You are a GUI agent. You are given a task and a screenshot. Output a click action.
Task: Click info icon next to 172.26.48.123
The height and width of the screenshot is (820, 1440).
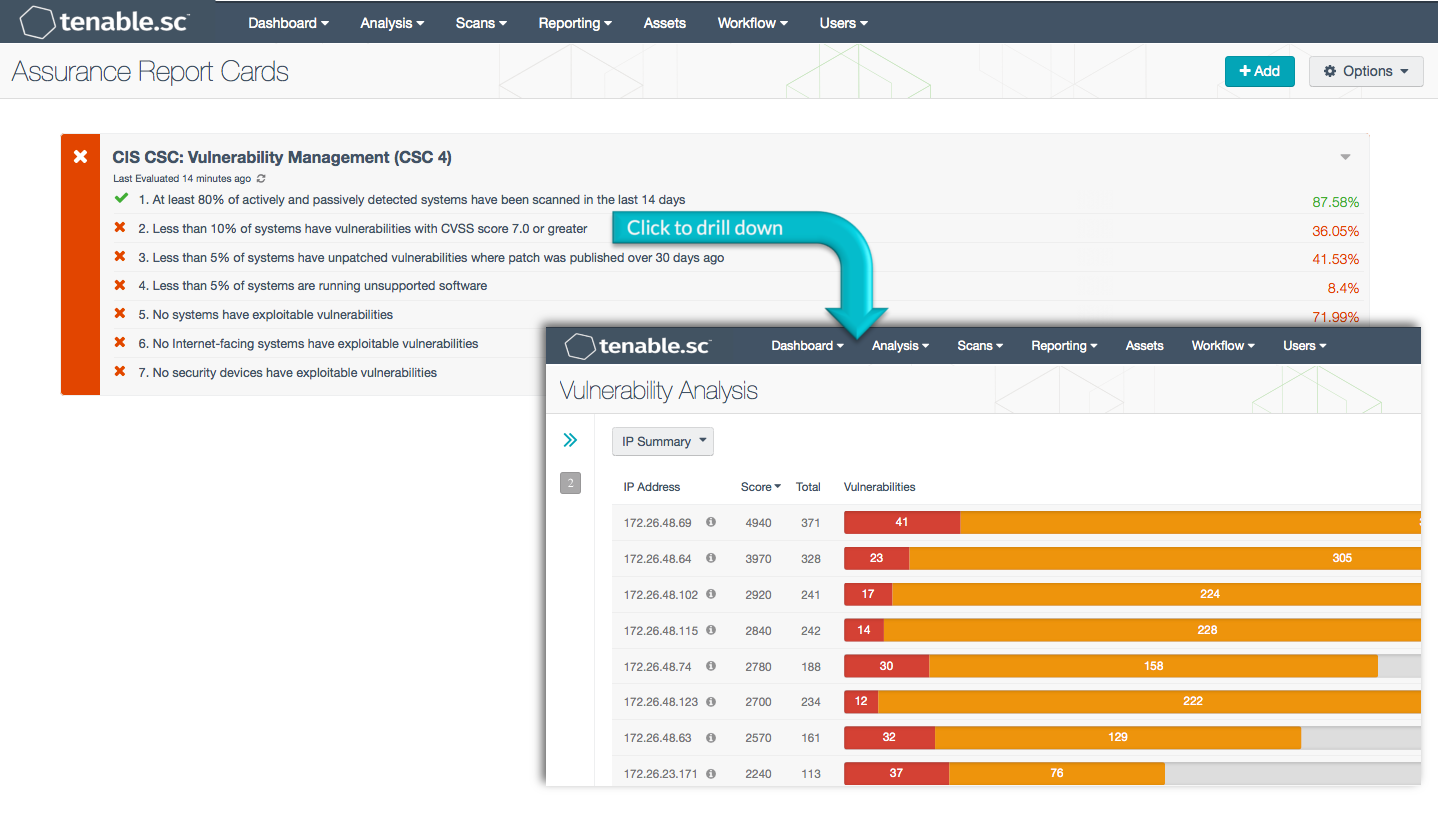711,702
